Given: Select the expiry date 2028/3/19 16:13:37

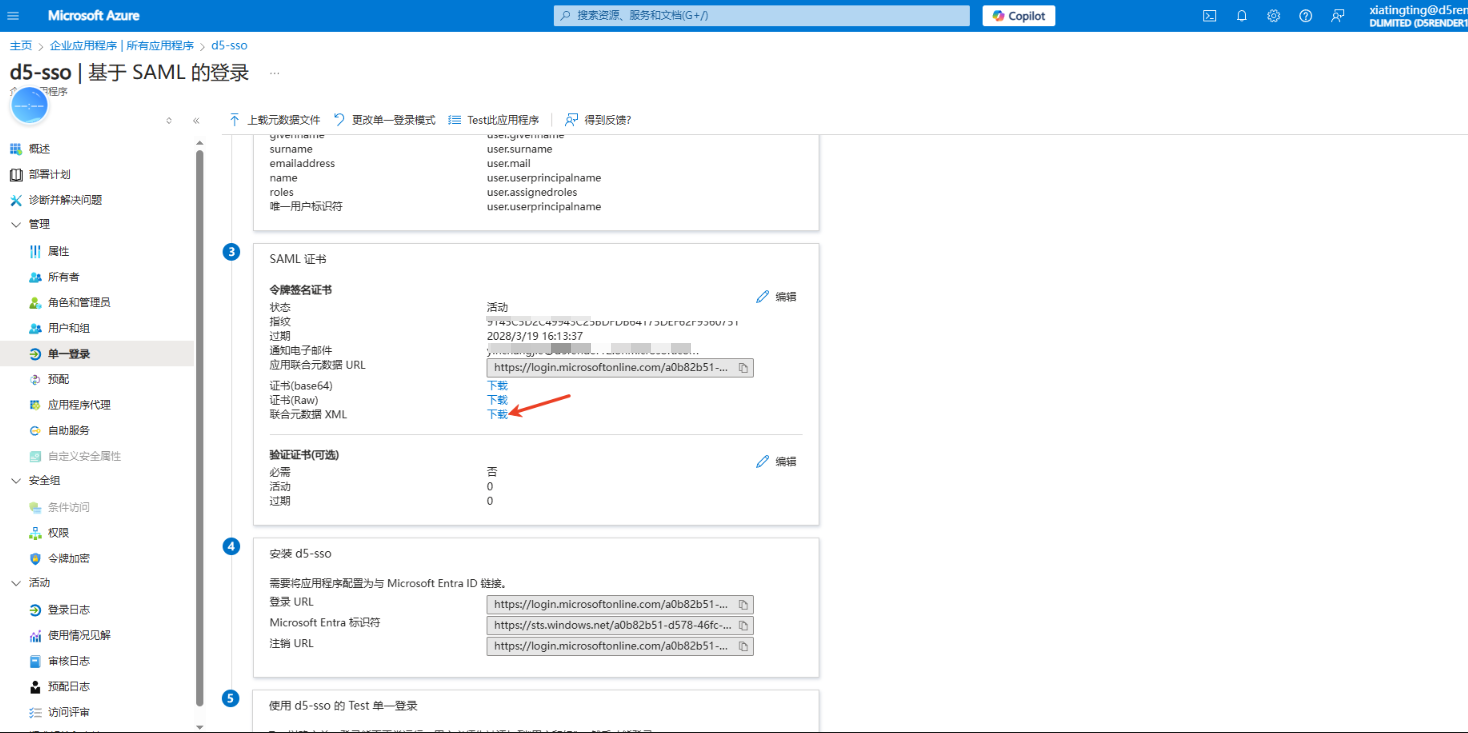Looking at the screenshot, I should (x=534, y=336).
